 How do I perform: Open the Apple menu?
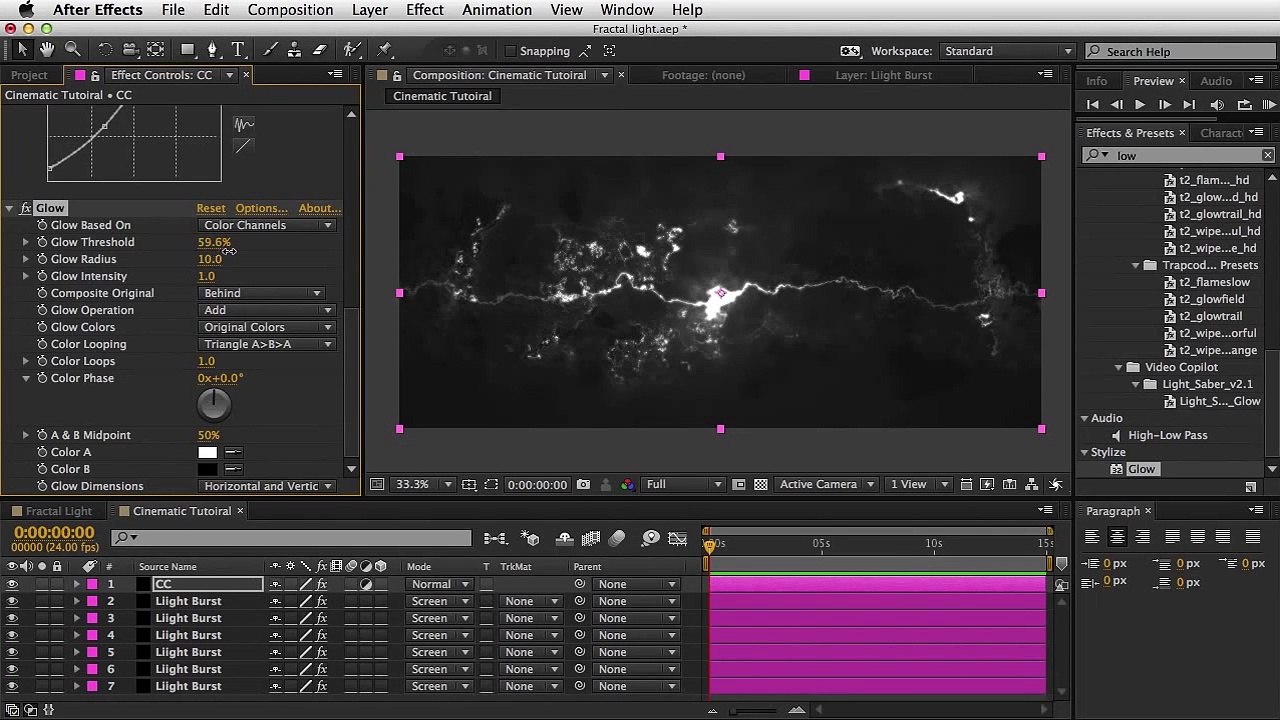(26, 10)
